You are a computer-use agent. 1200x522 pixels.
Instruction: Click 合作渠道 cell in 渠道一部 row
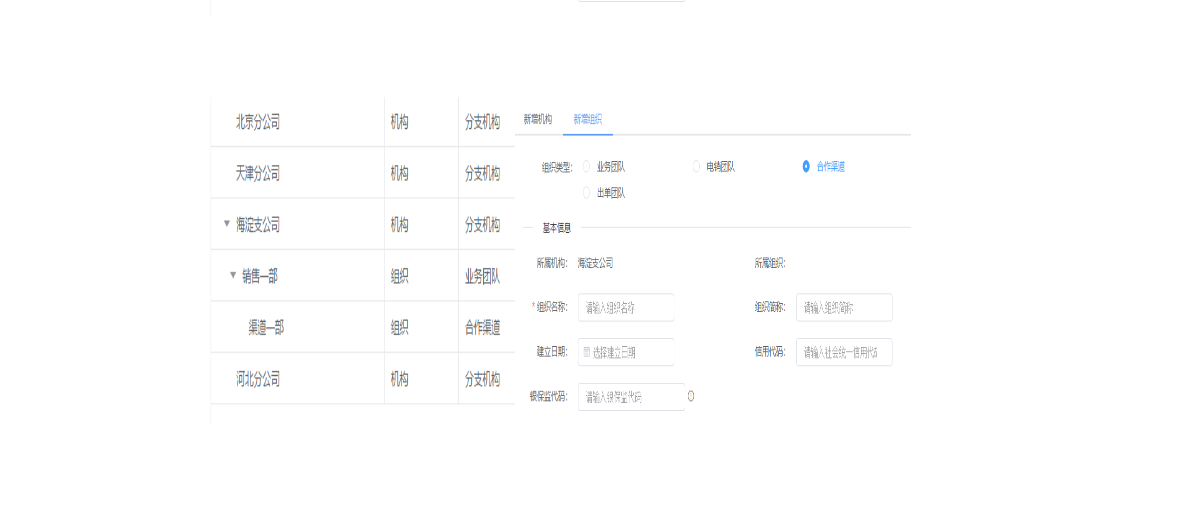(x=483, y=327)
